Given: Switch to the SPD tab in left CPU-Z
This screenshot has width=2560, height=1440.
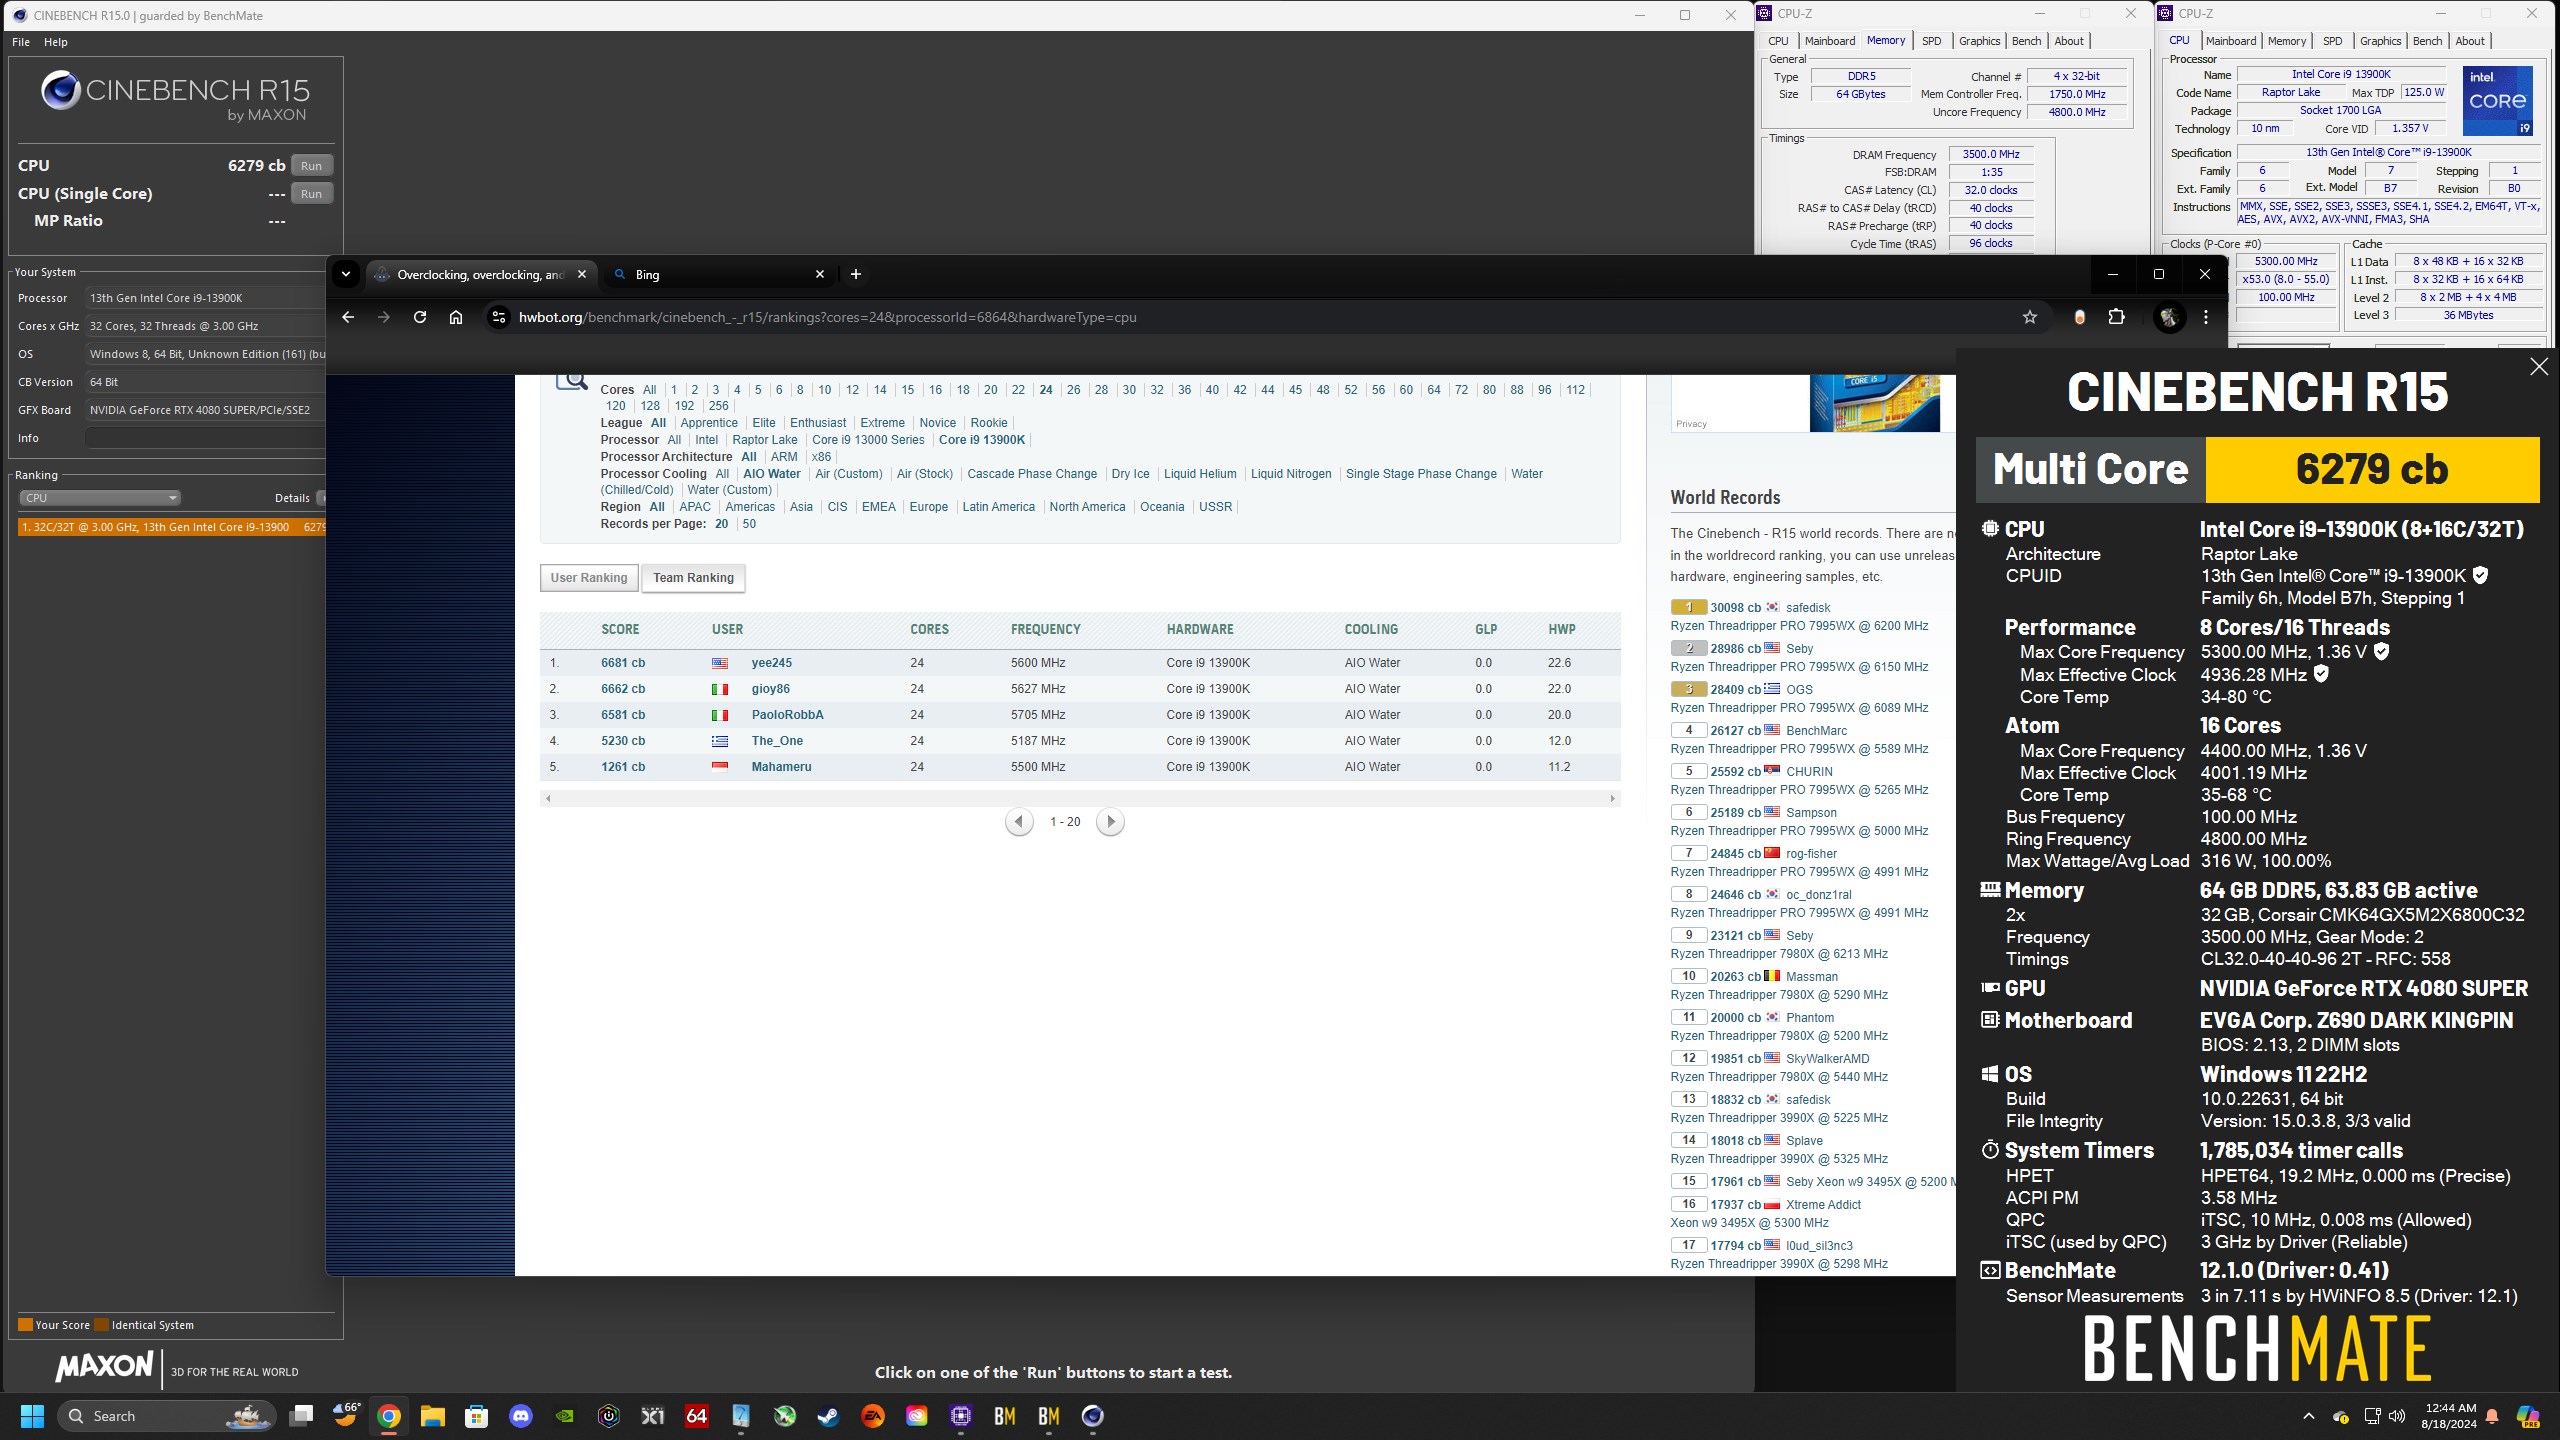Looking at the screenshot, I should [x=1932, y=41].
